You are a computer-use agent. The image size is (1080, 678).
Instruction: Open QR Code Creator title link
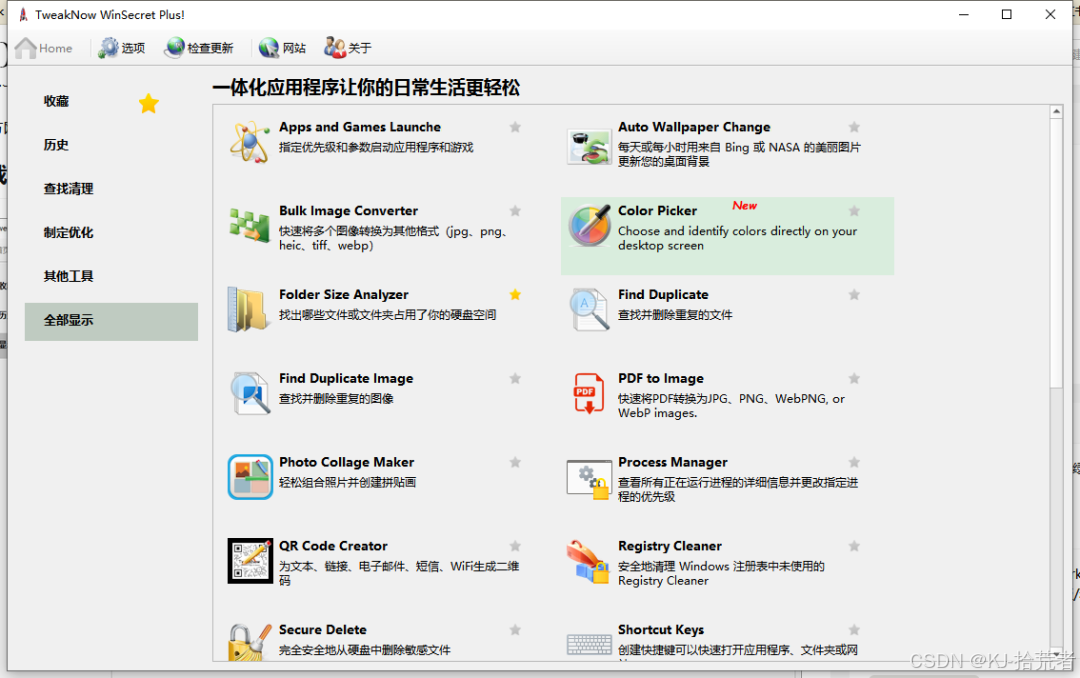tap(333, 546)
